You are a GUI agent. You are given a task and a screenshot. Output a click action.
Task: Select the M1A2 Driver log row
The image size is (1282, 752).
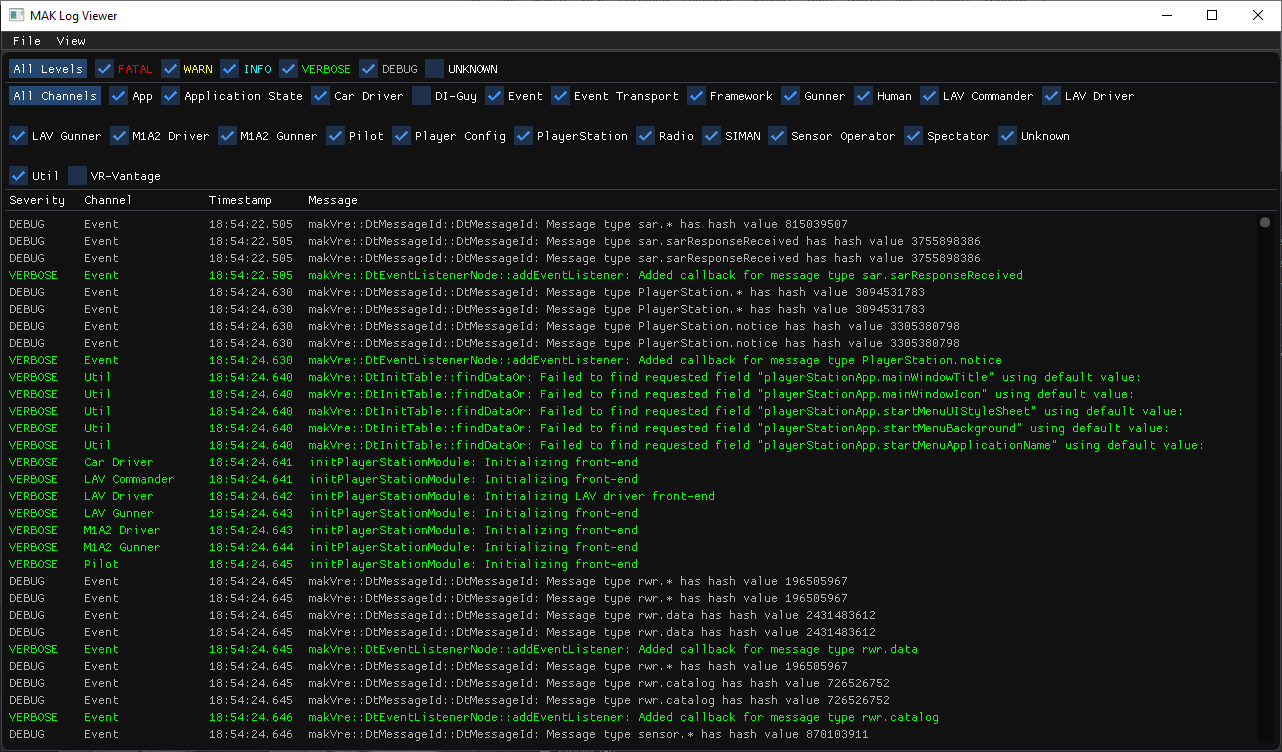point(630,530)
